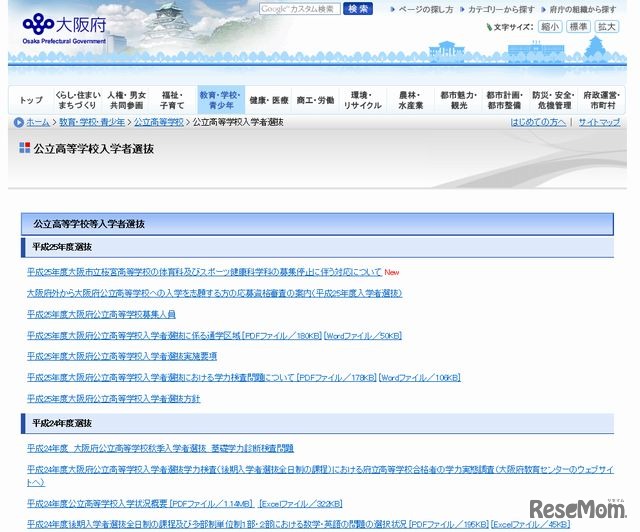Open 健康・医療 tab
640x532 pixels.
point(269,100)
